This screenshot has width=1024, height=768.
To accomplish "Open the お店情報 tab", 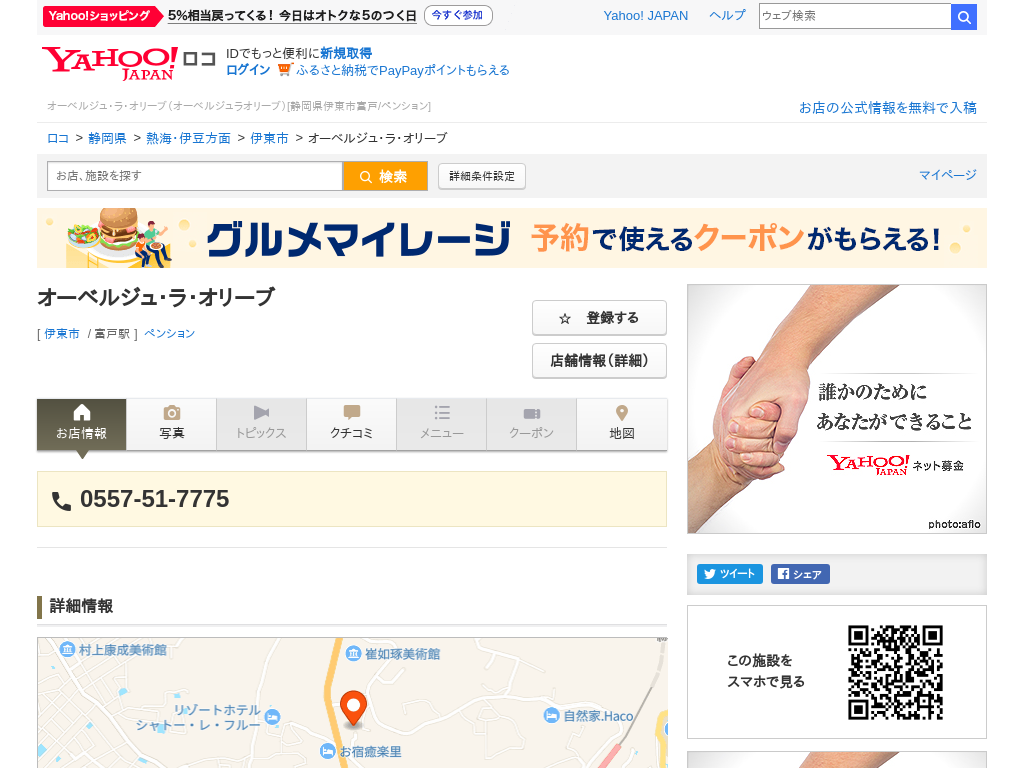I will point(82,424).
